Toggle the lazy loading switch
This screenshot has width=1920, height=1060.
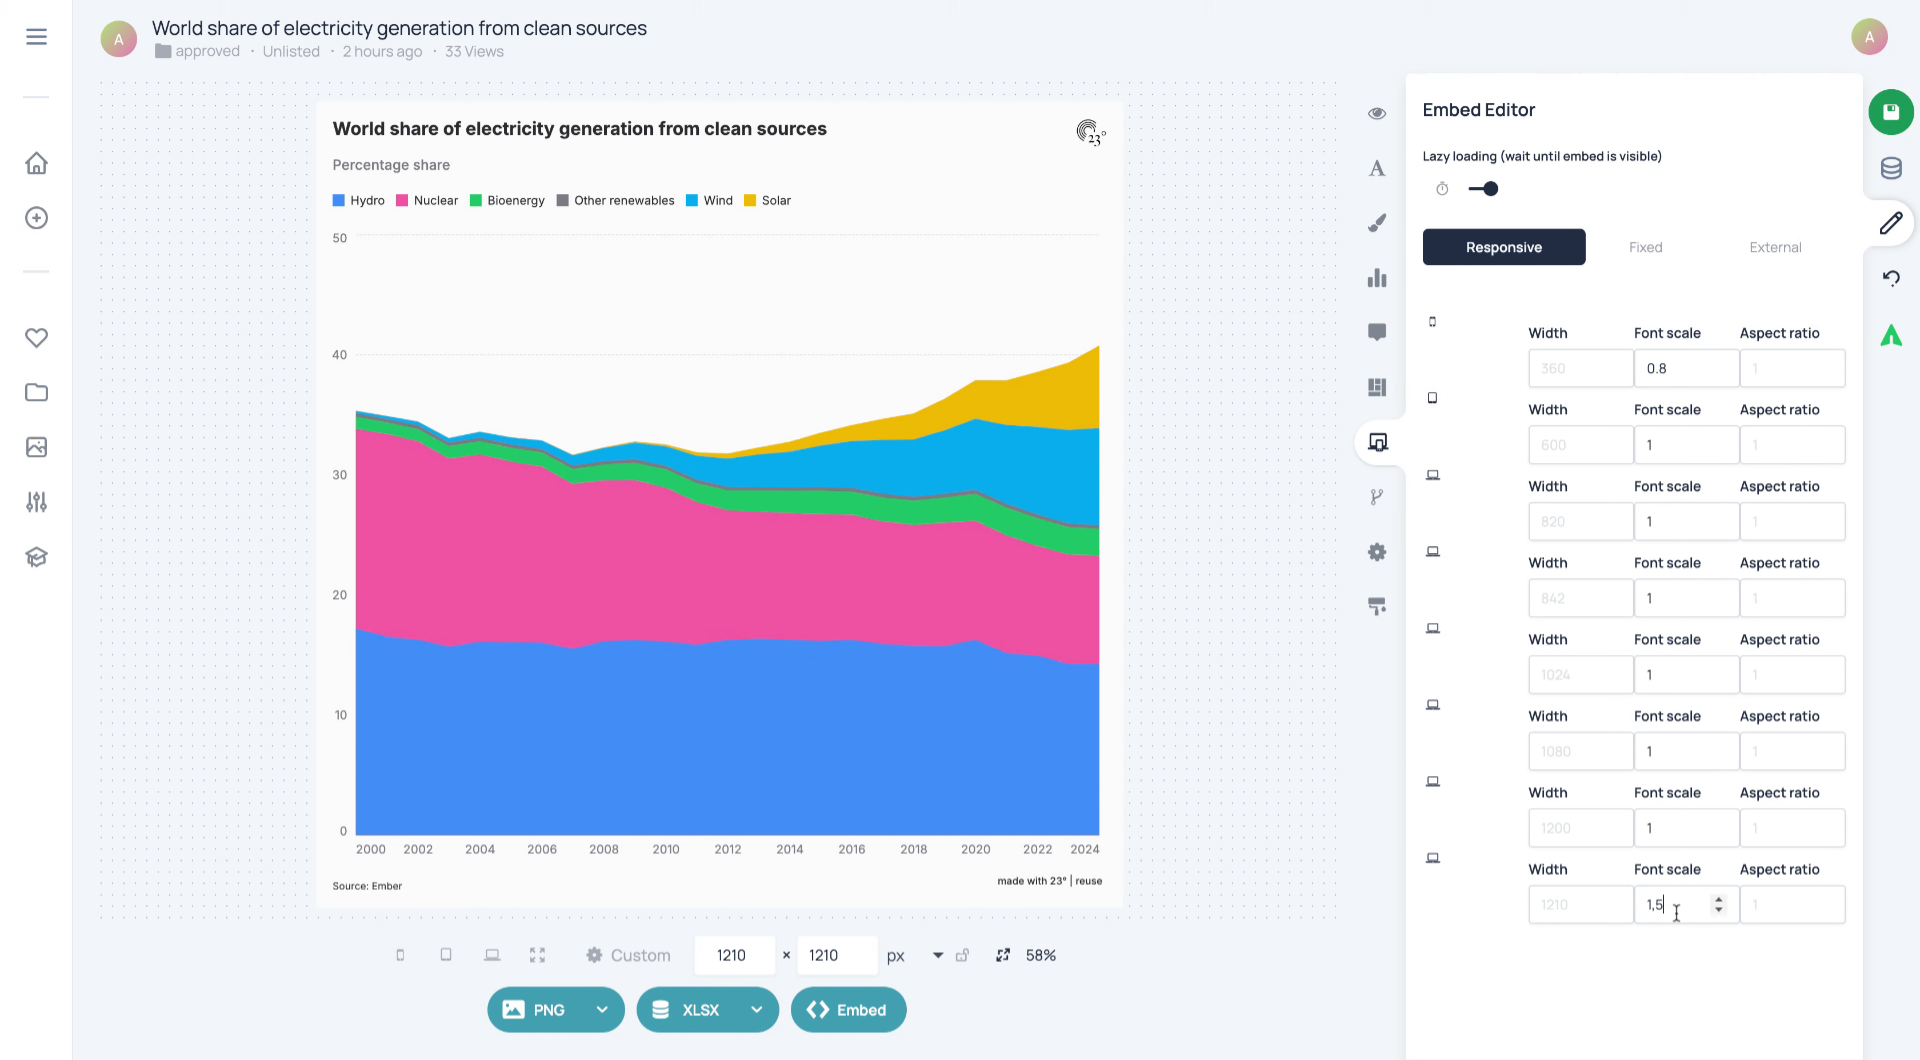coord(1483,189)
